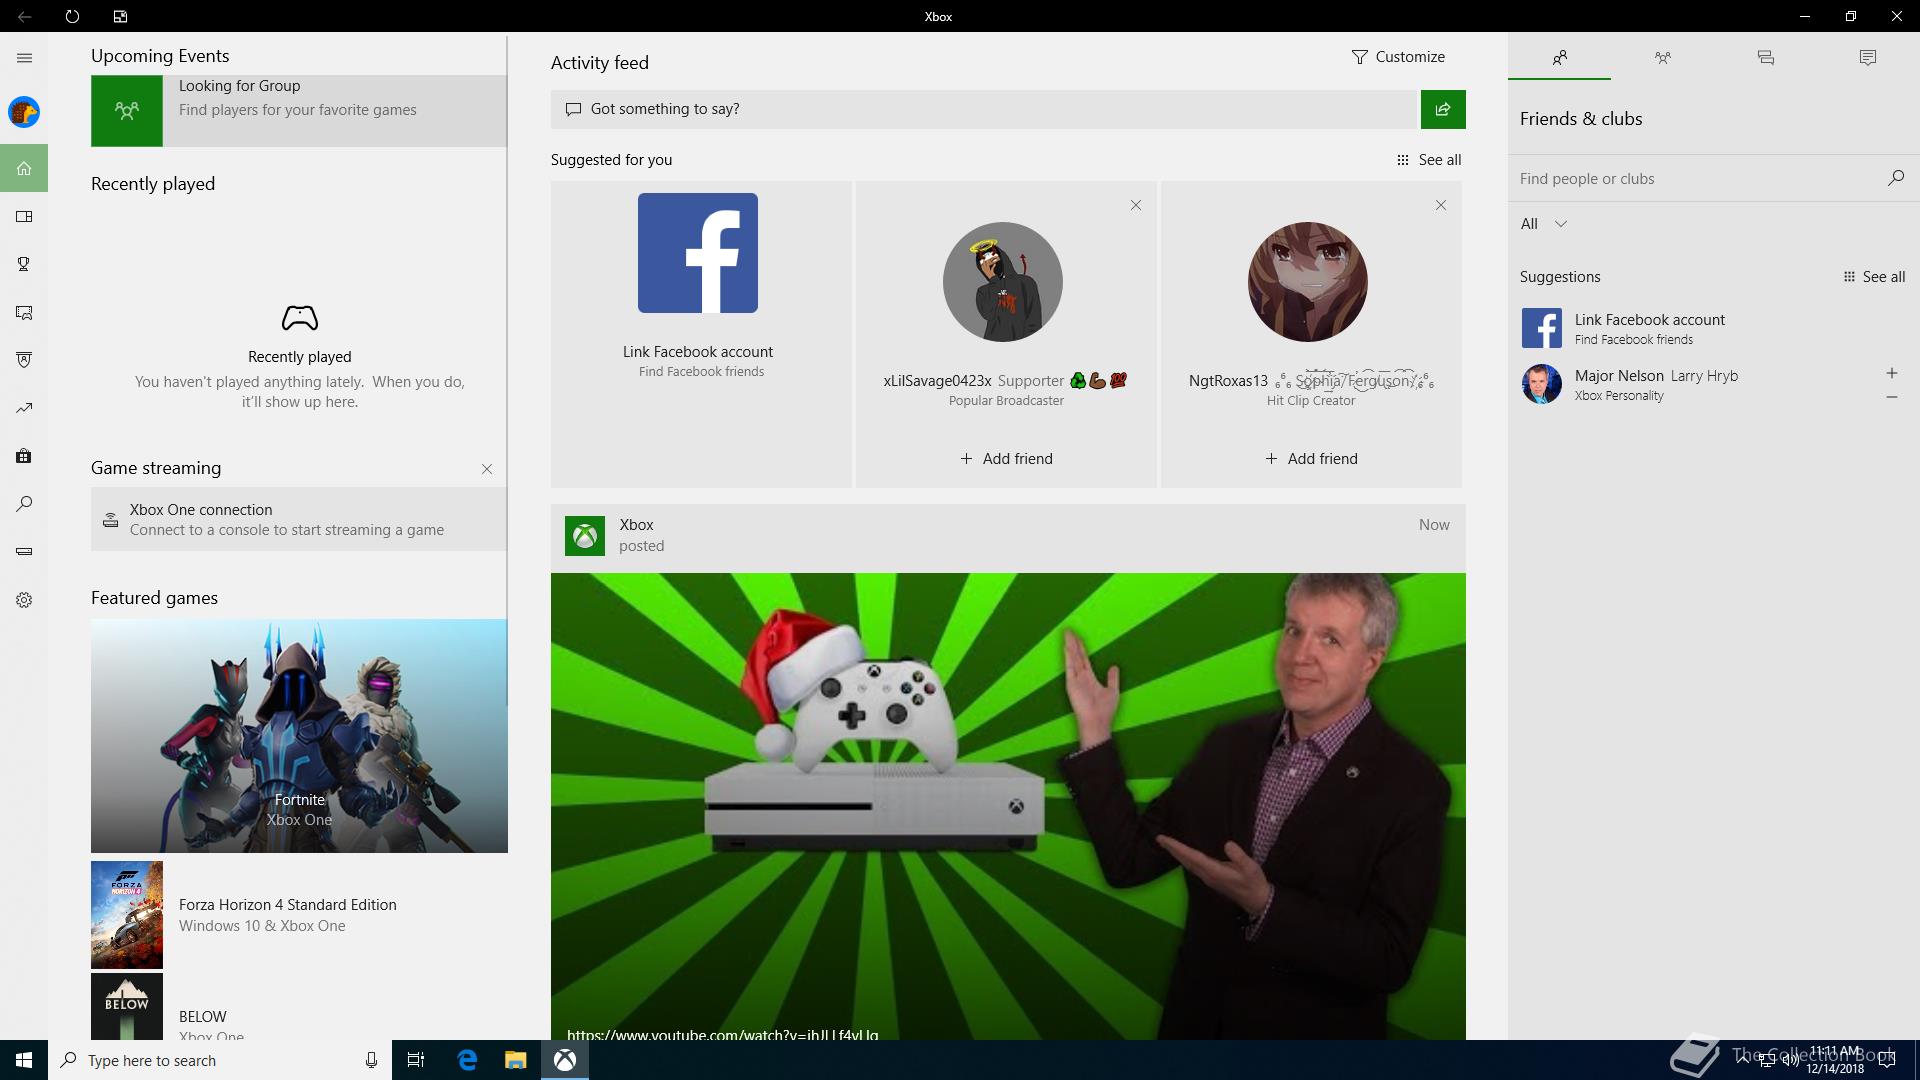Add Major Nelson with plus icon
The image size is (1920, 1080).
click(1892, 373)
